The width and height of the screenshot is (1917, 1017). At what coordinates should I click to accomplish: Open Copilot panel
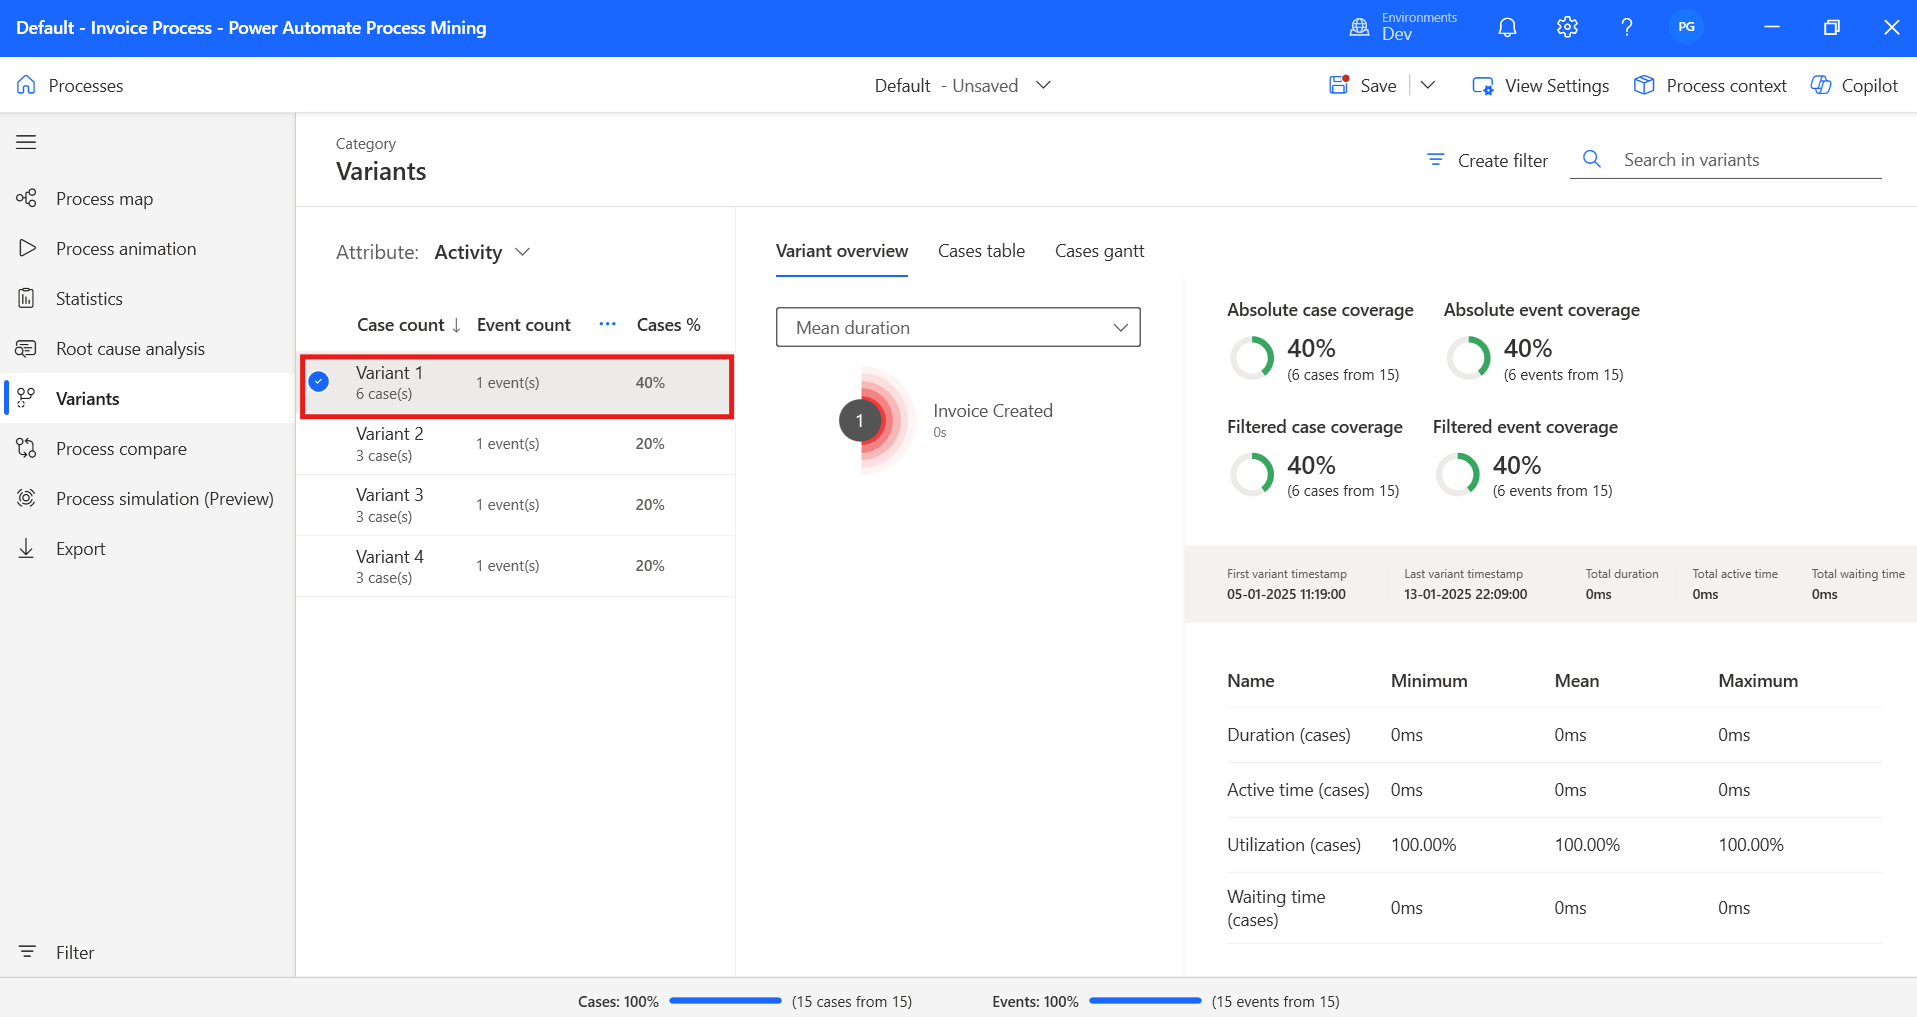[x=1854, y=86]
